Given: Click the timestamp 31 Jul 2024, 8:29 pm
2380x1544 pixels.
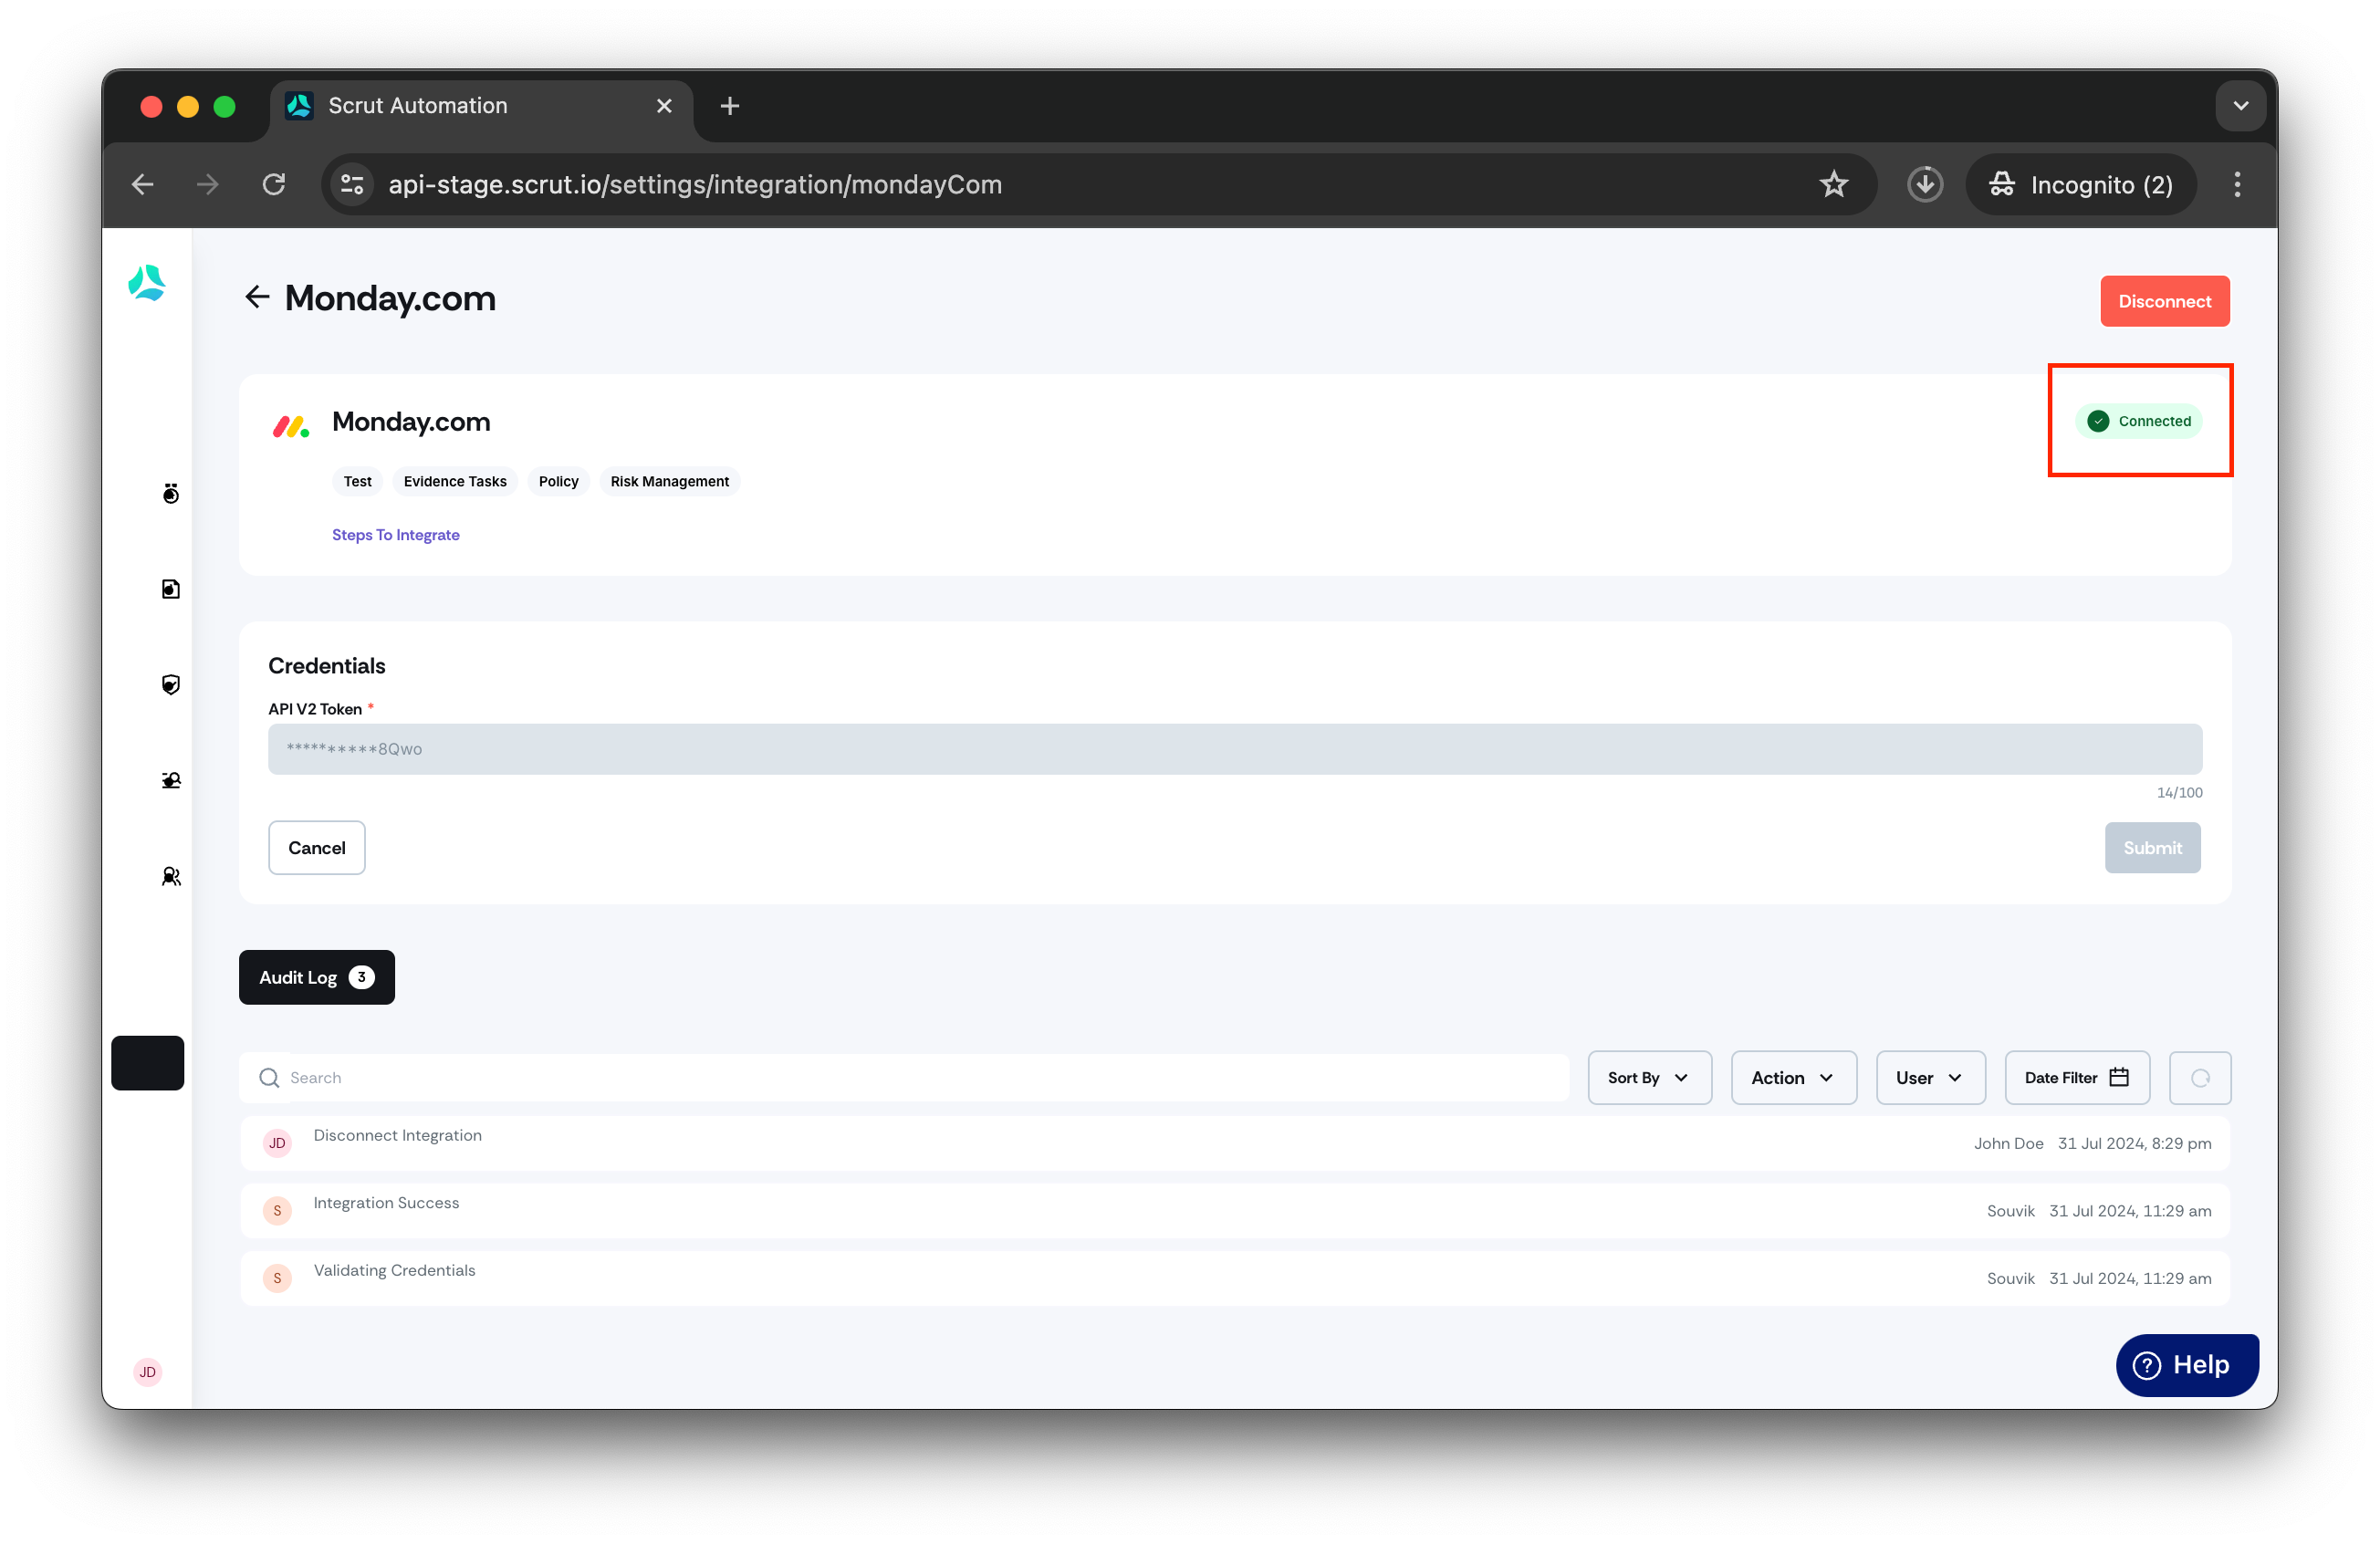Looking at the screenshot, I should coord(2134,1143).
